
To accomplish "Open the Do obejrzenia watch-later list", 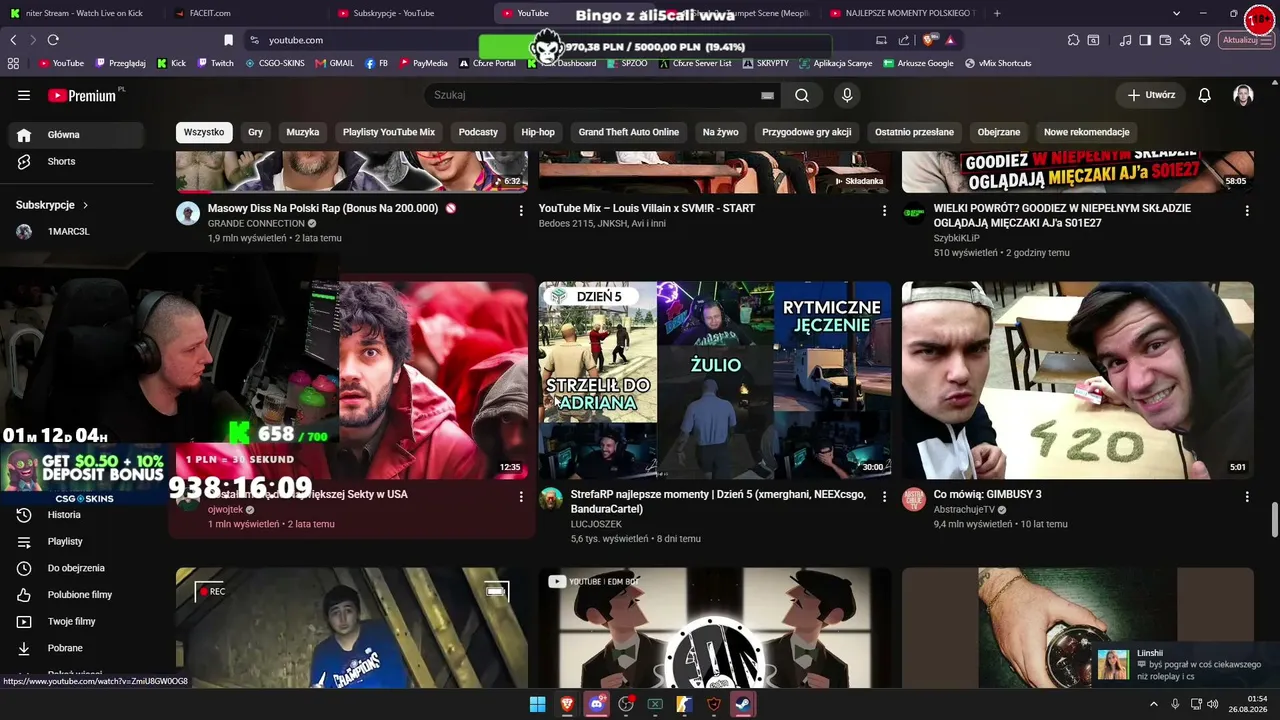I will click(x=76, y=568).
